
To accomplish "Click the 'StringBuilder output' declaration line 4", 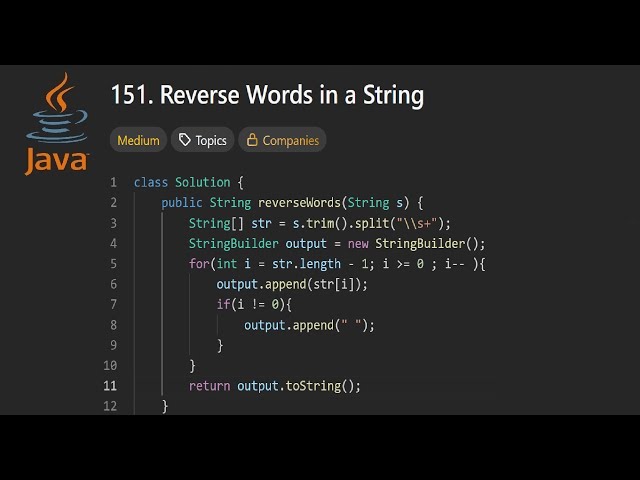I will [x=337, y=244].
